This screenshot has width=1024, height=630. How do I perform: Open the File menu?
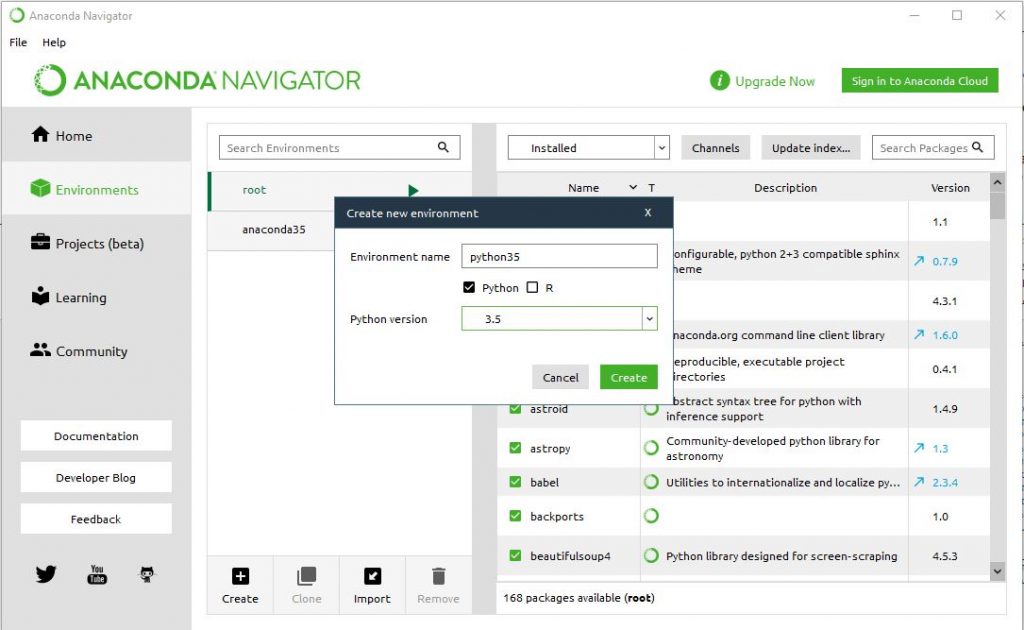[x=18, y=42]
